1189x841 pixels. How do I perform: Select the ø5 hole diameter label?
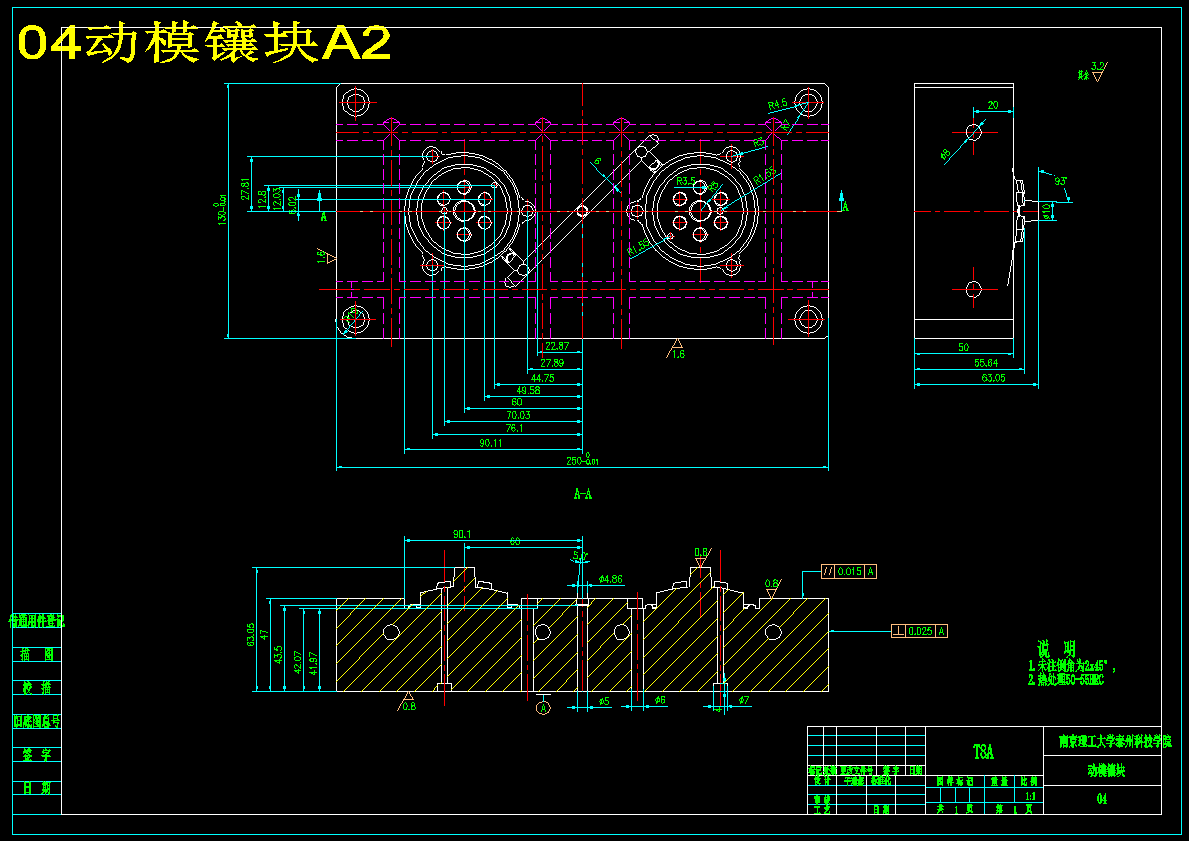604,701
